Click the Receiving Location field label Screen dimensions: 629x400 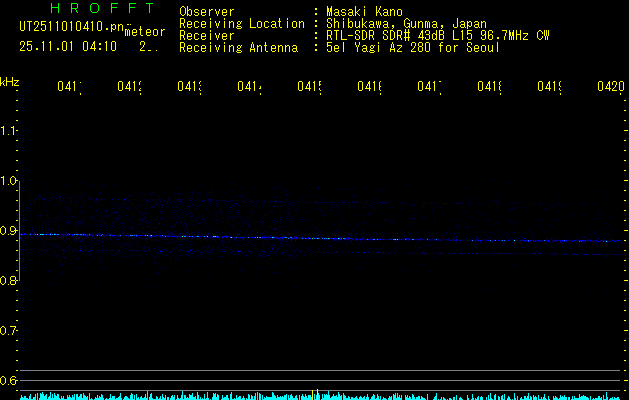click(x=241, y=23)
